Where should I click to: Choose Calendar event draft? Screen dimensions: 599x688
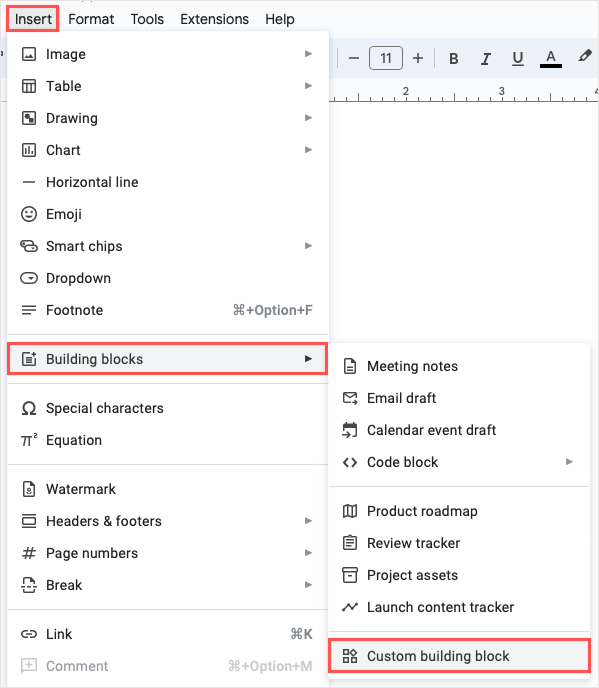(x=459, y=430)
